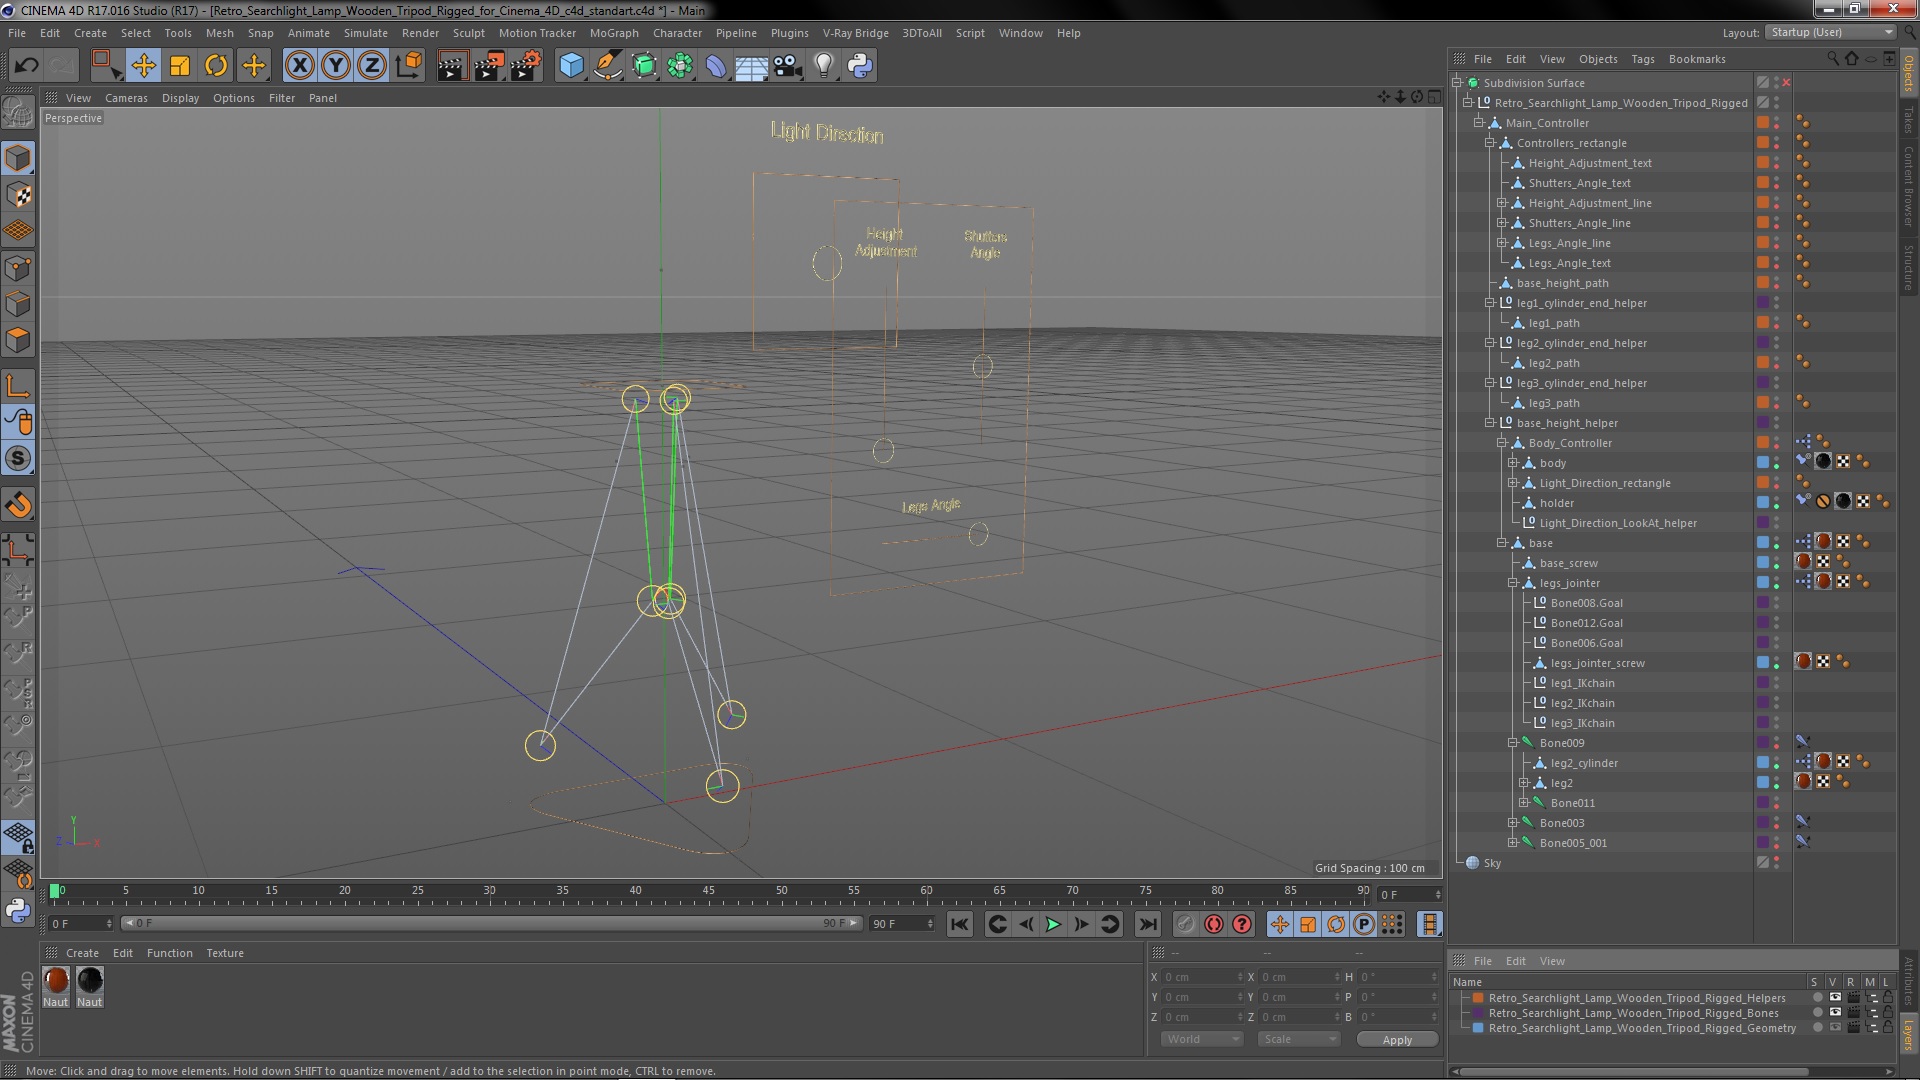Expand the Bone003 joint
The image size is (1920, 1080).
[x=1513, y=823]
